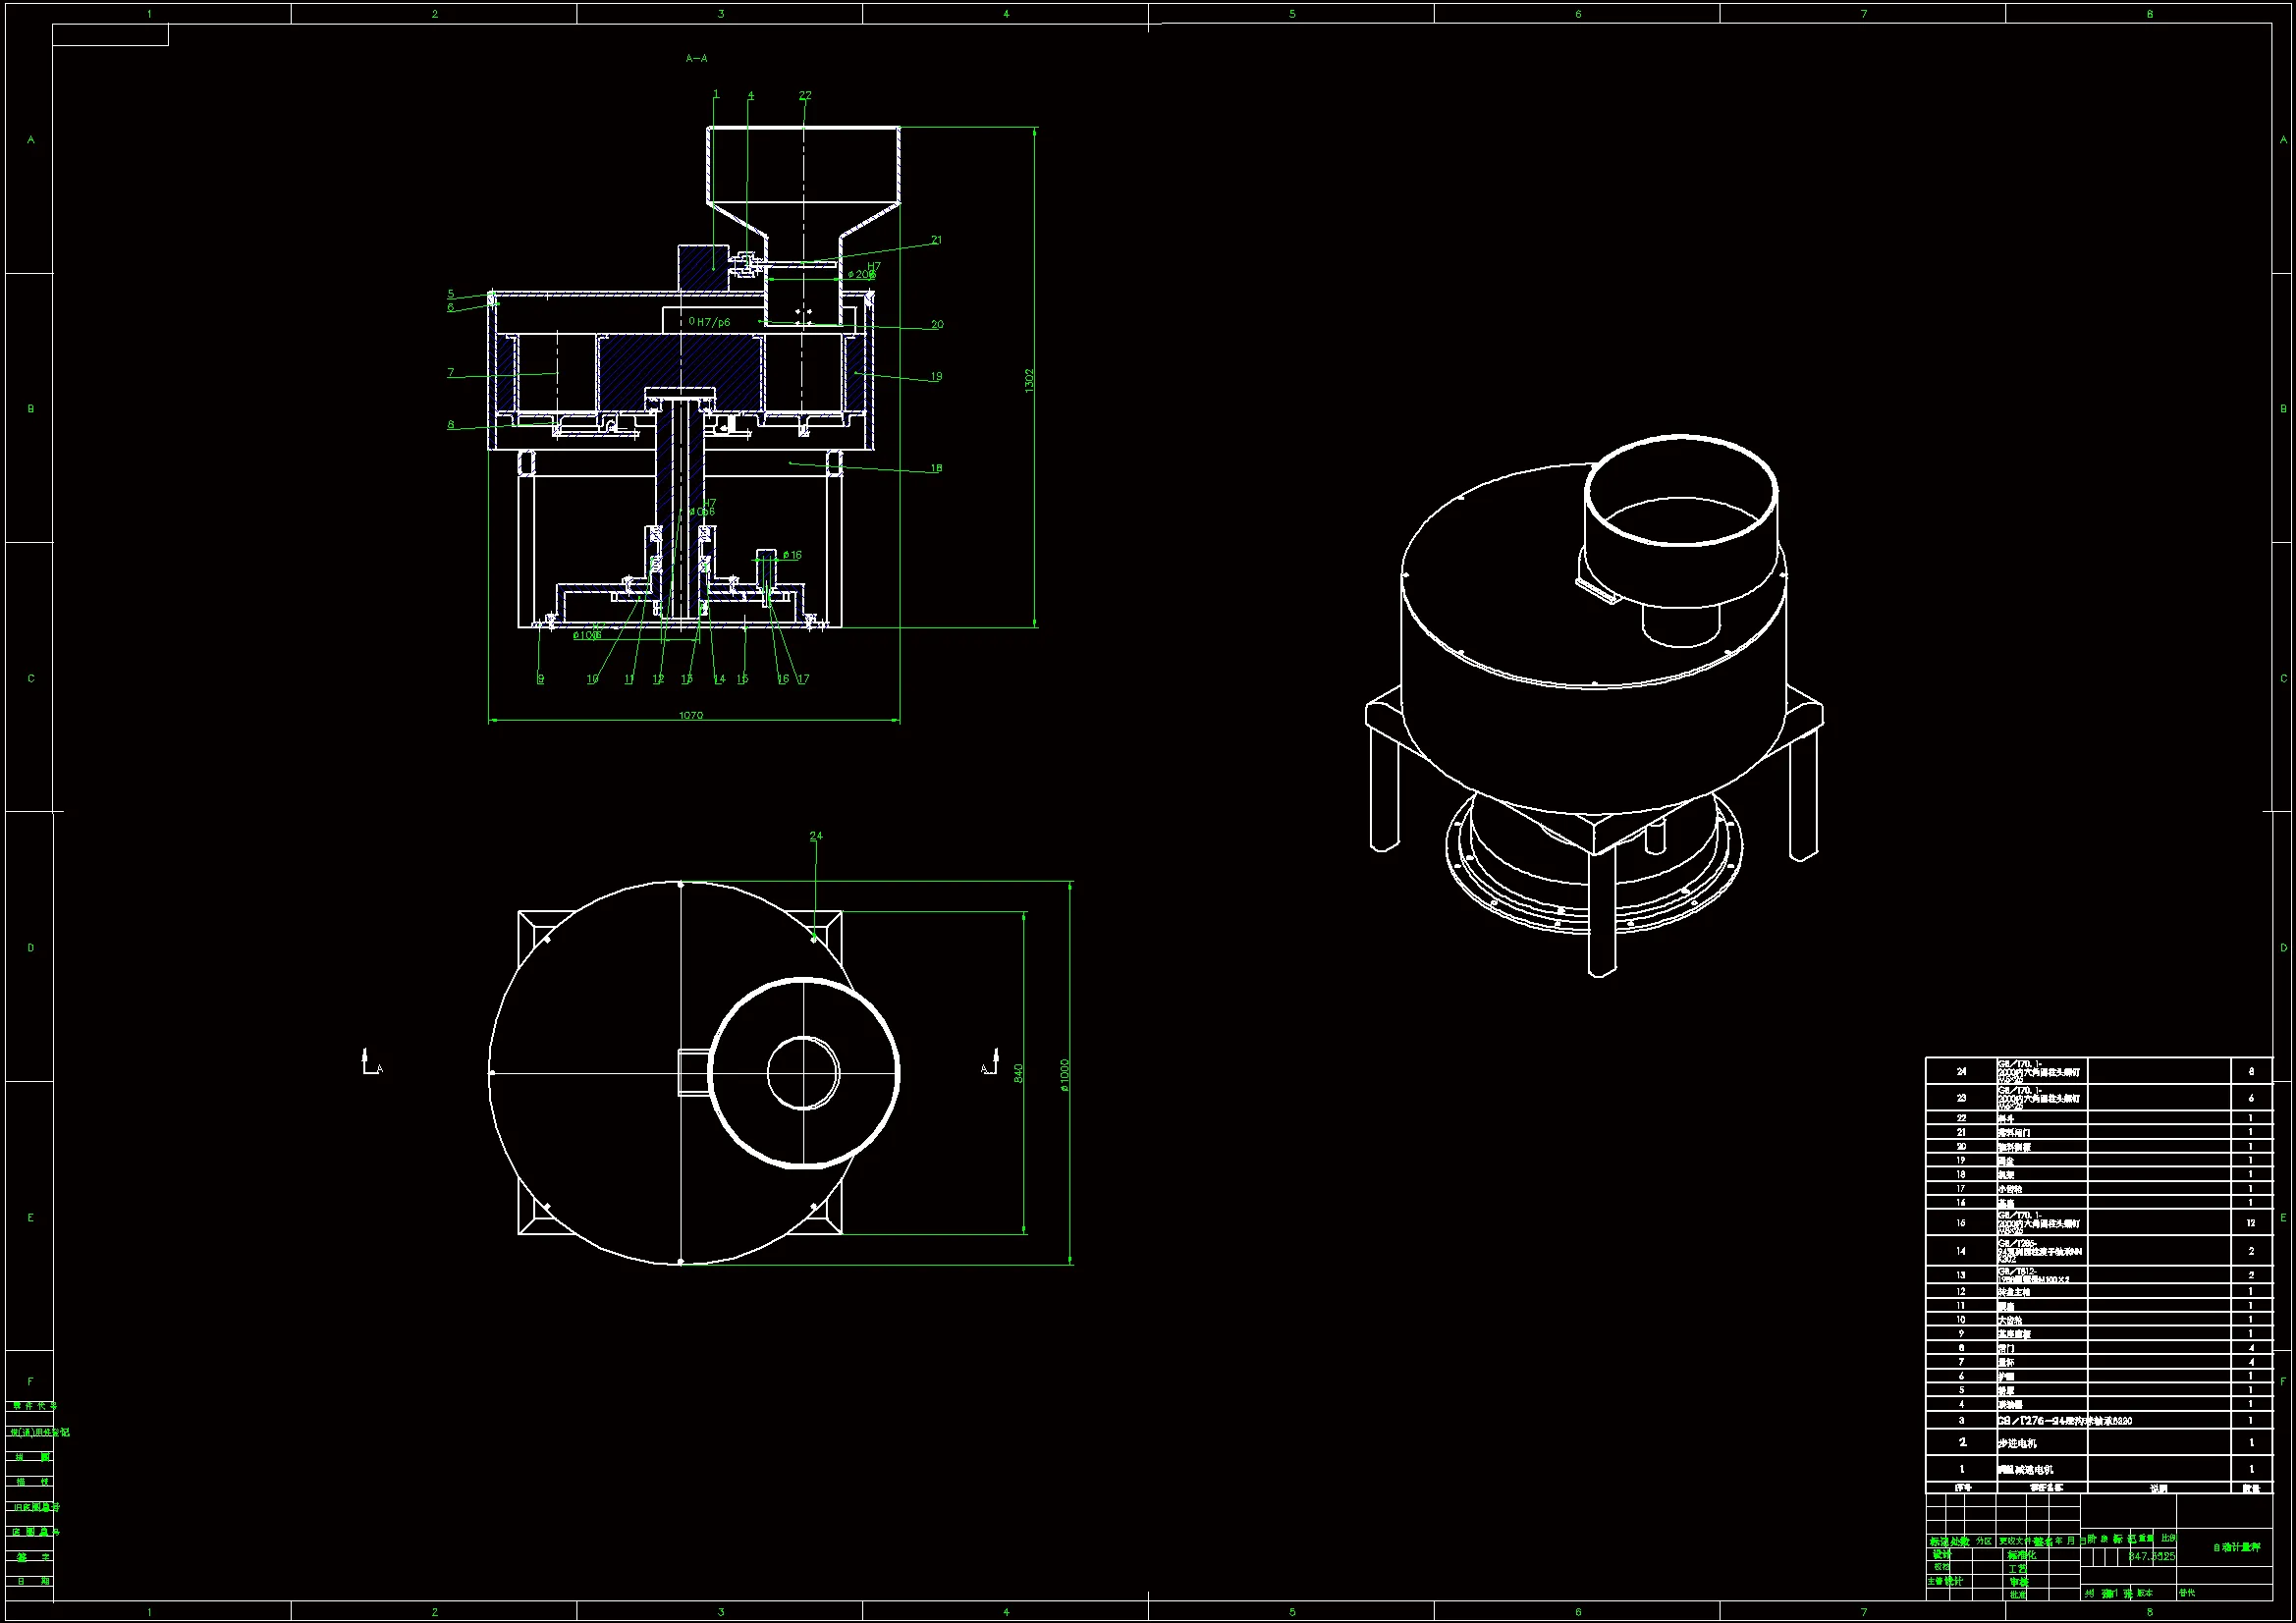Click callout 24 above the top view
The height and width of the screenshot is (1623, 2296).
816,836
